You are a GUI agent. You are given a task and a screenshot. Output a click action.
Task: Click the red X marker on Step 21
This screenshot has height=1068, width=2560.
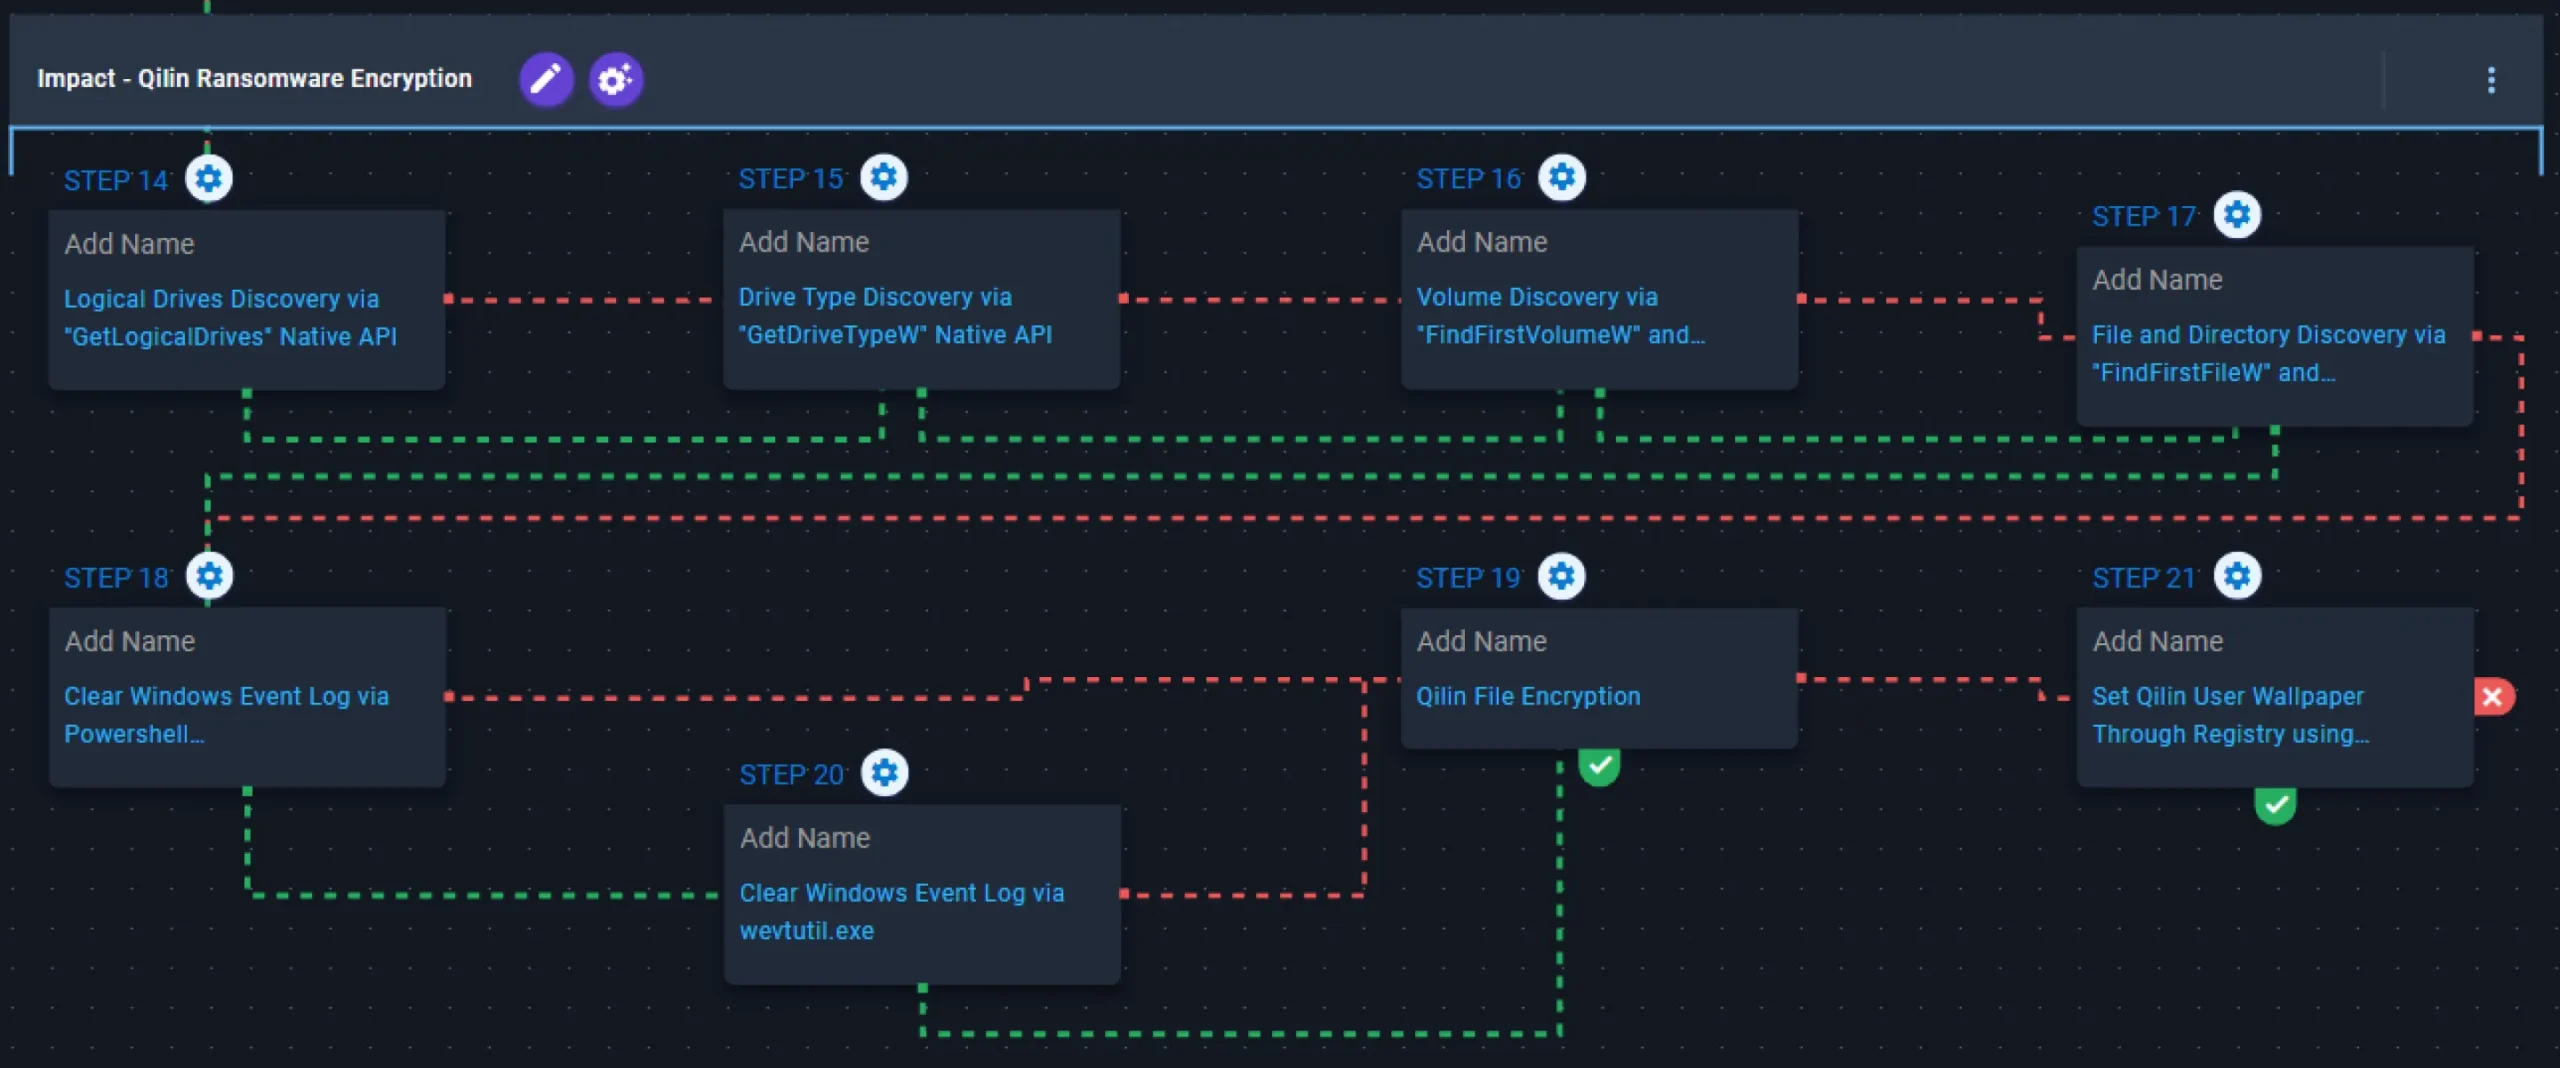2492,697
